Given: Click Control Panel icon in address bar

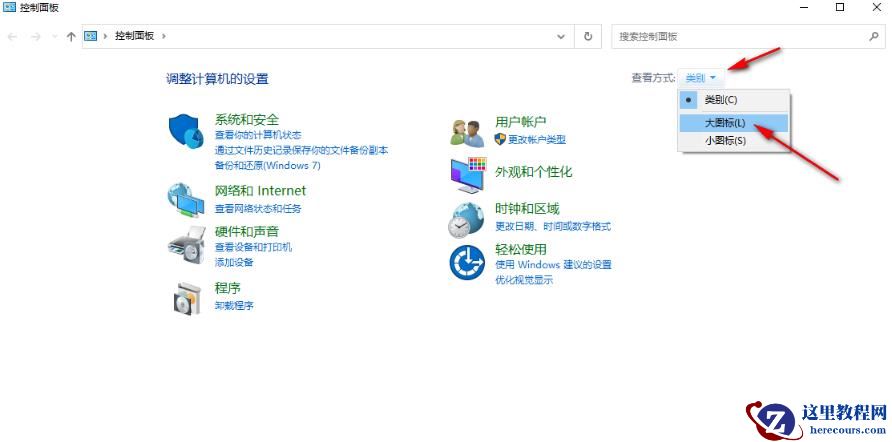Looking at the screenshot, I should click(91, 36).
